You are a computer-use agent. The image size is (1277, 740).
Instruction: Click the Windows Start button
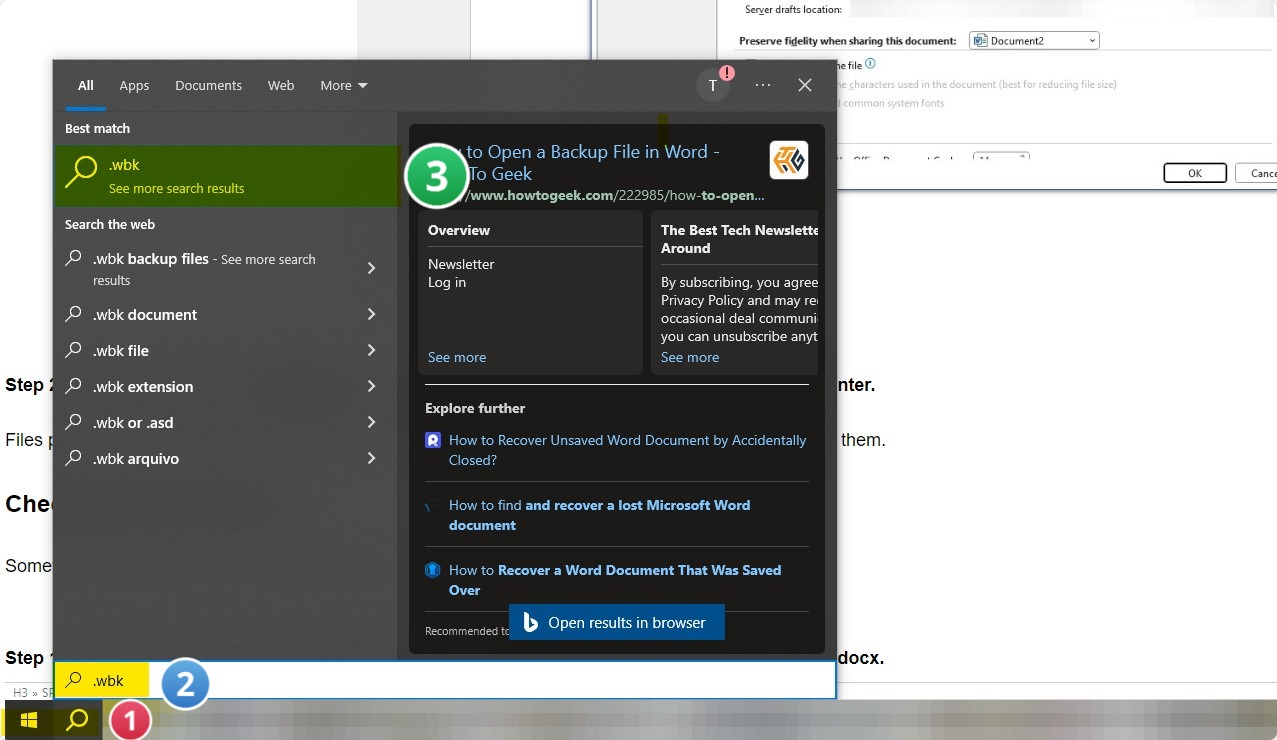(x=28, y=720)
